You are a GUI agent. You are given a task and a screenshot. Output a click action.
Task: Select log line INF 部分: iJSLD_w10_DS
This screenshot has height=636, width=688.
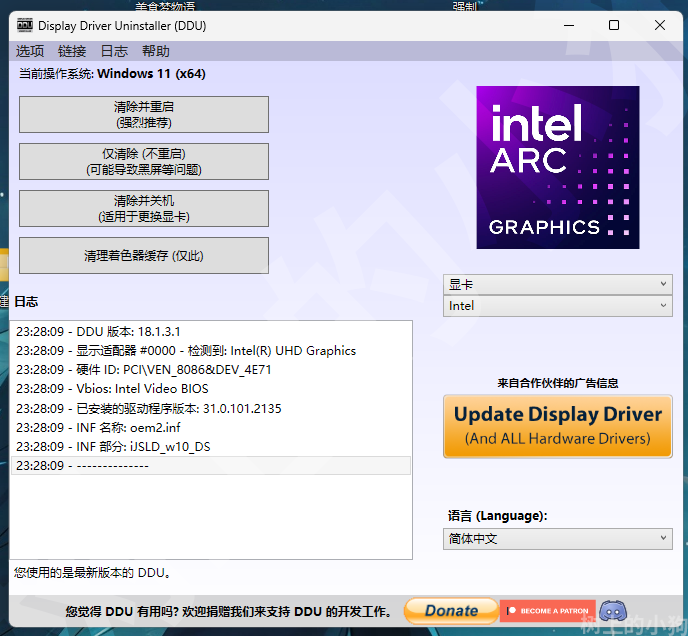point(211,446)
